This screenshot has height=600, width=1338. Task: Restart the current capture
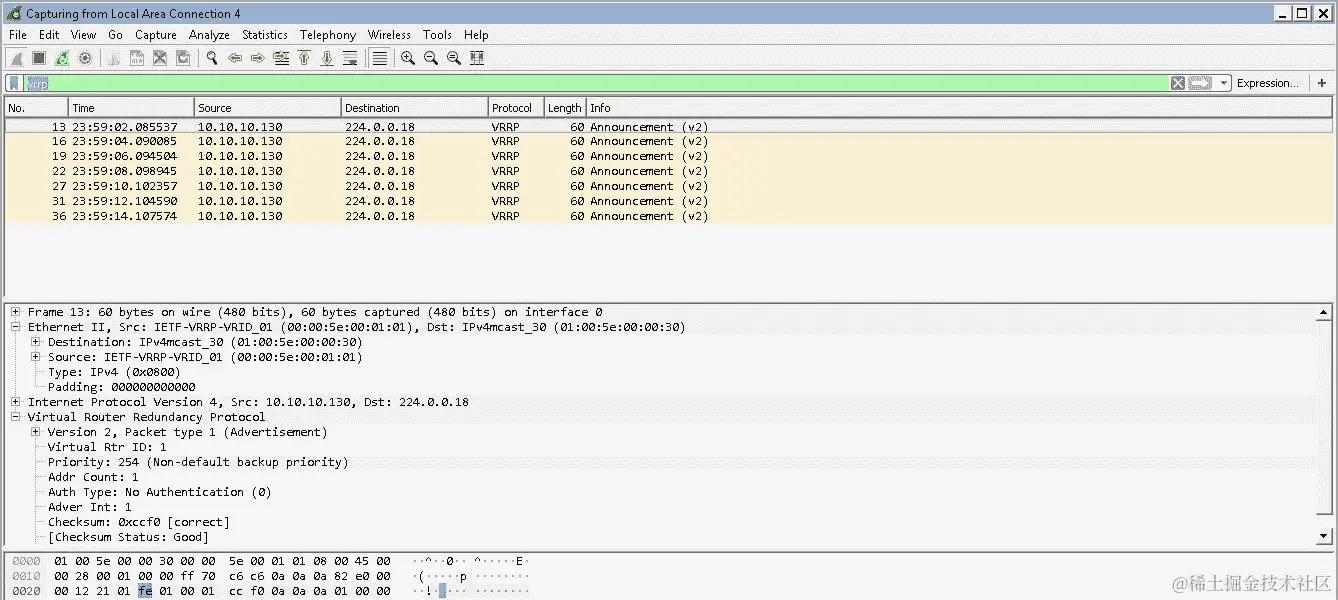click(x=62, y=58)
